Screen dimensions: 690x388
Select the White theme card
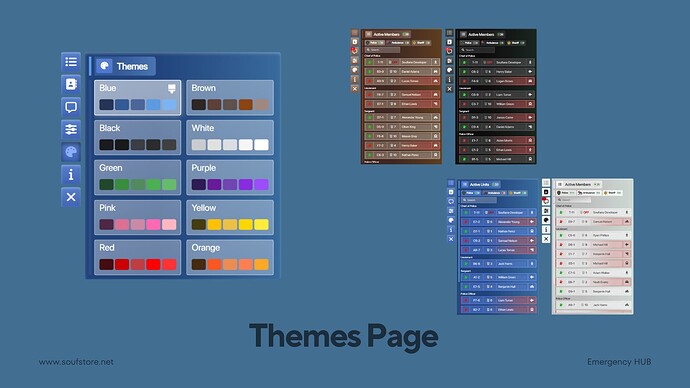230,138
